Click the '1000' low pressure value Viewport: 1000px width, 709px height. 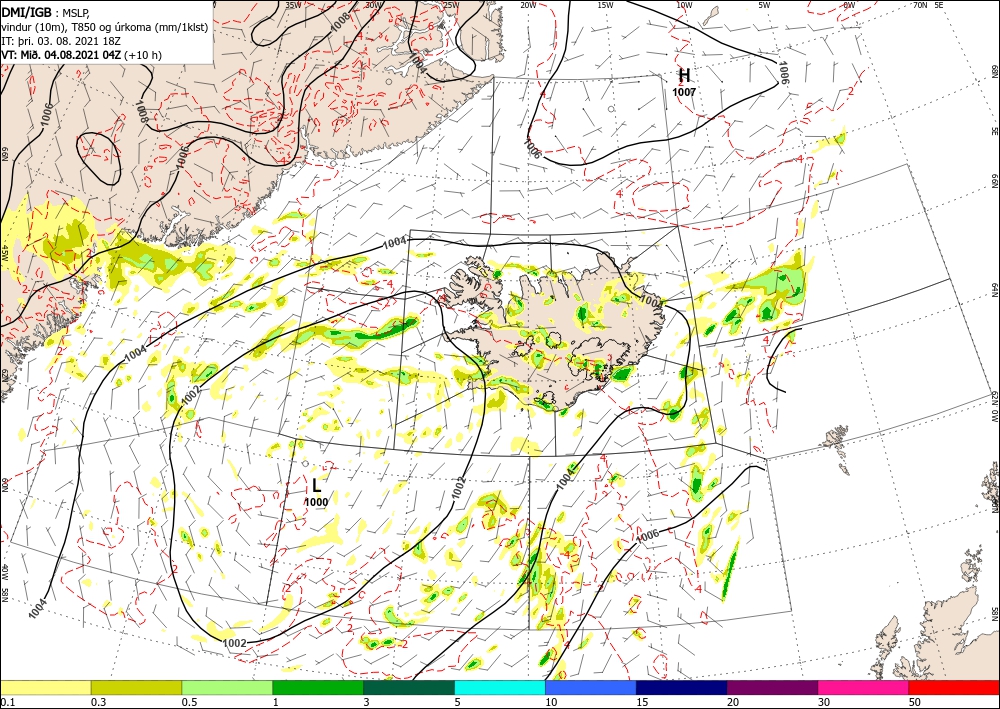point(316,502)
